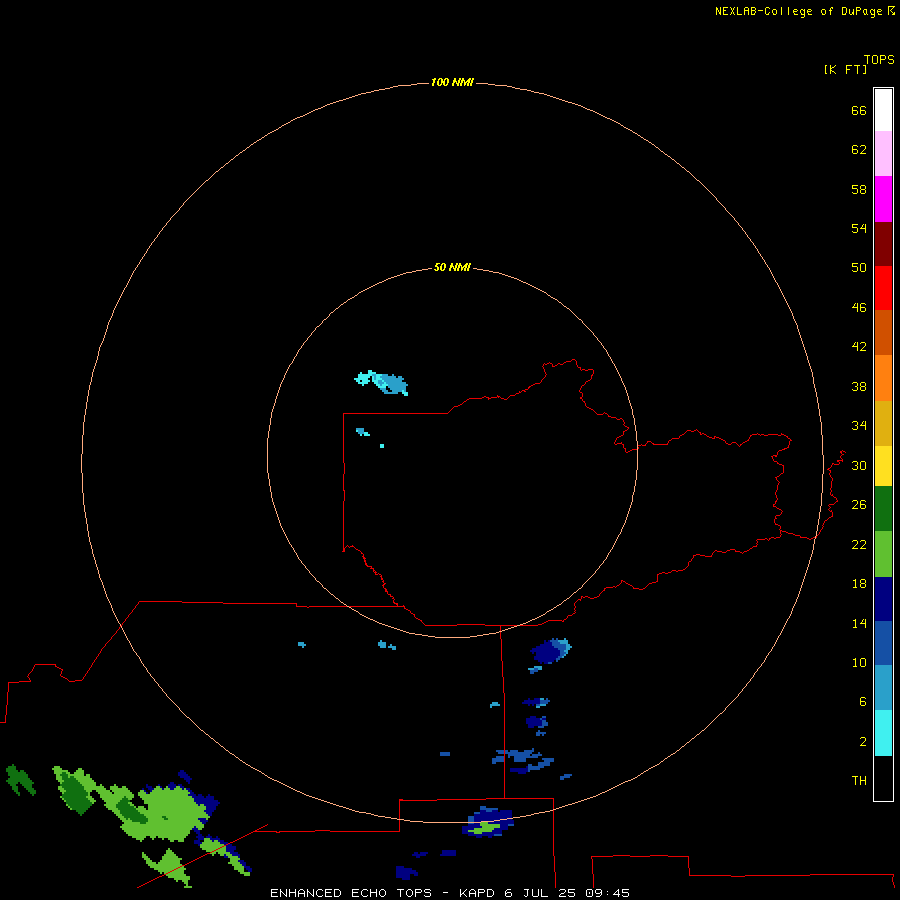Image resolution: width=900 pixels, height=900 pixels.
Task: Click the cyan echo northwest inside 50 NMI ring
Action: click(382, 382)
